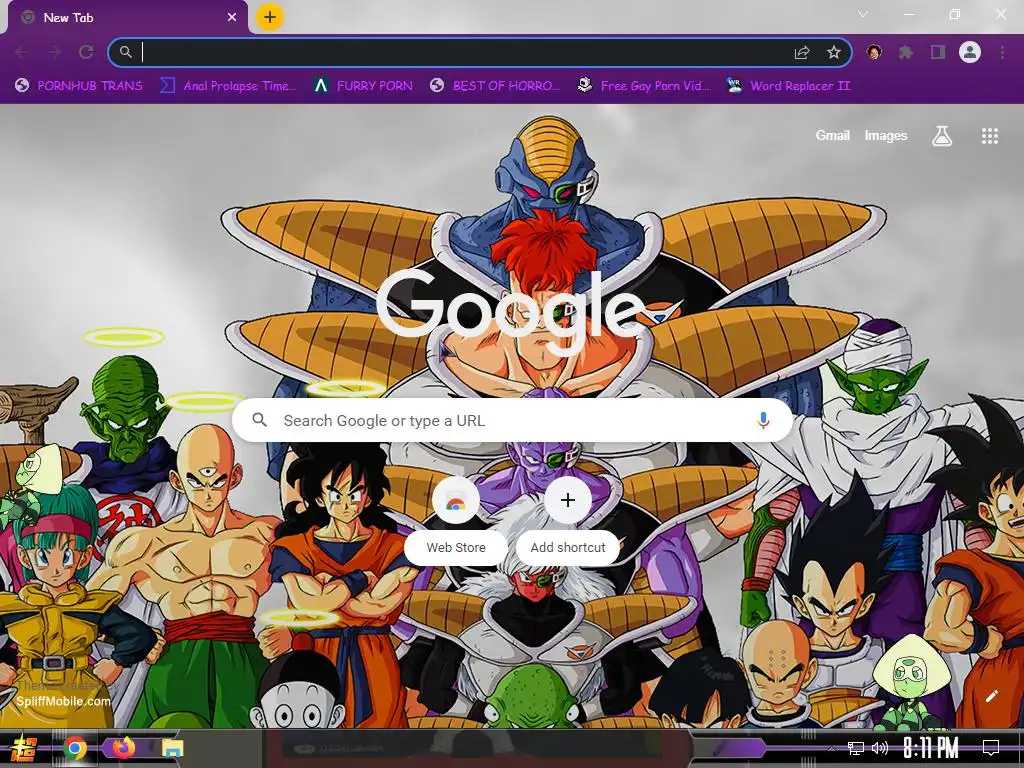
Task: Launch Firefox from the taskbar
Action: 123,748
